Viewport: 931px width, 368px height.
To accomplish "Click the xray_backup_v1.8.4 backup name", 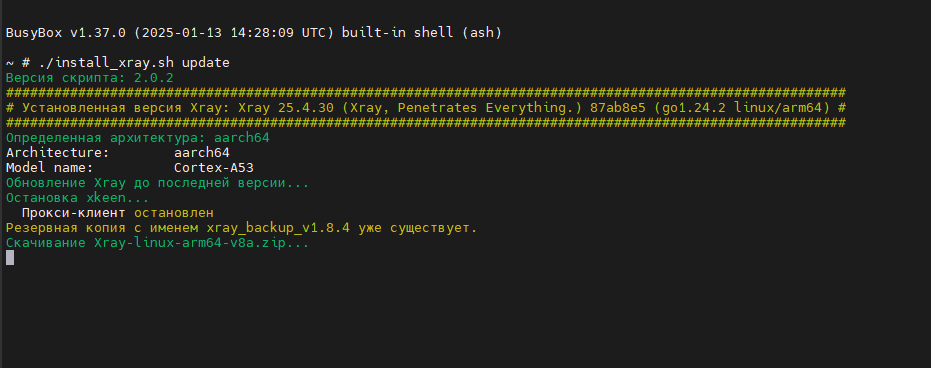I will tap(278, 228).
